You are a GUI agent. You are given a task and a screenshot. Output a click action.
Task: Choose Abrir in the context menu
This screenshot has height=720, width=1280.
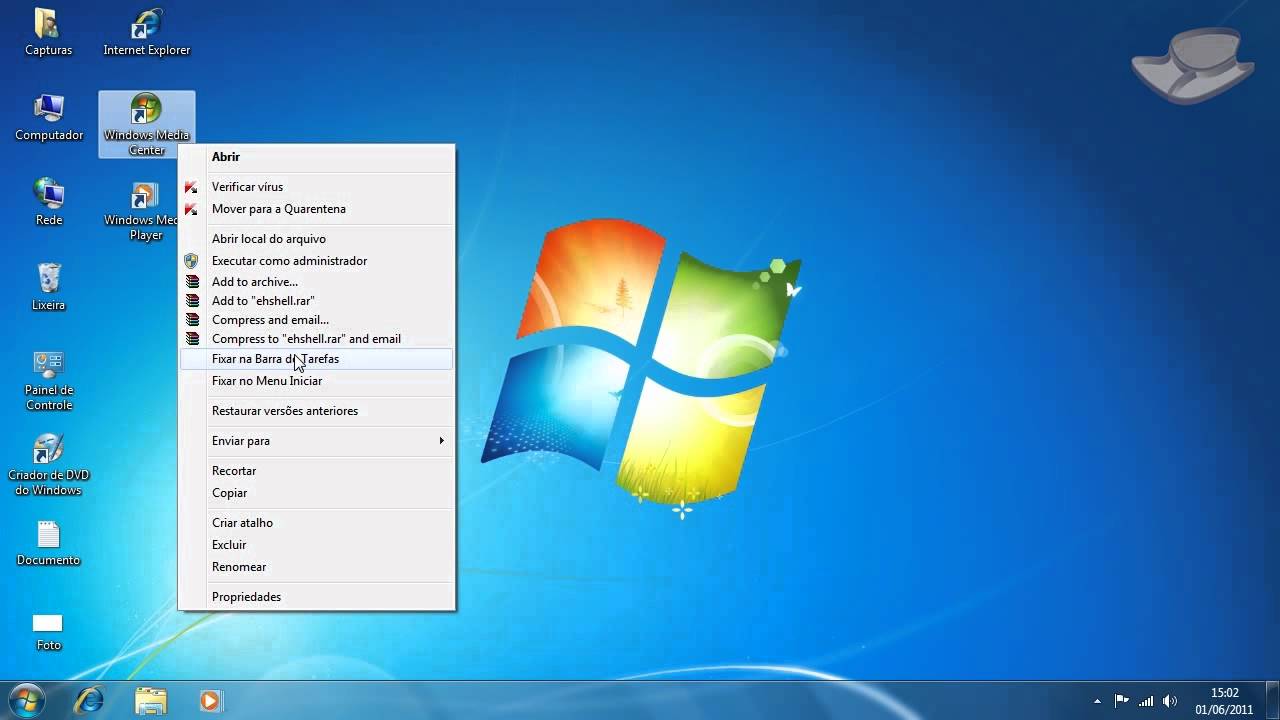pyautogui.click(x=316, y=157)
